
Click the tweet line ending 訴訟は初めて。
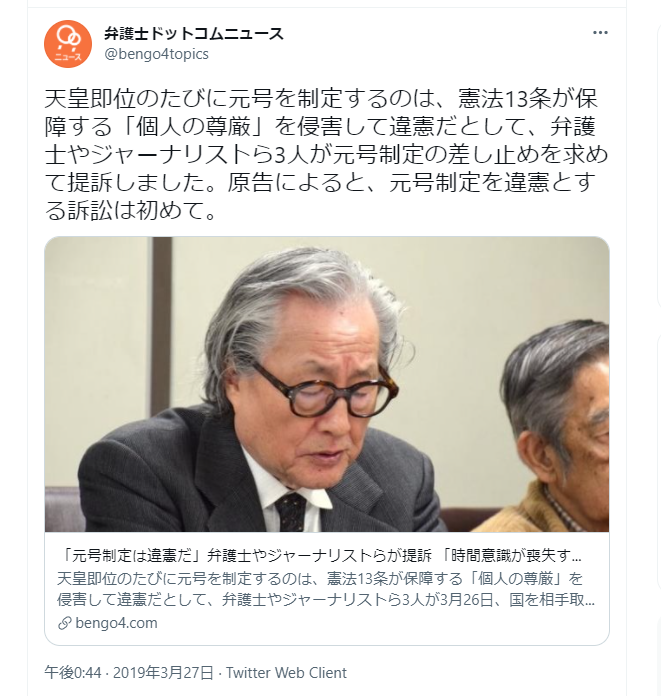131,210
